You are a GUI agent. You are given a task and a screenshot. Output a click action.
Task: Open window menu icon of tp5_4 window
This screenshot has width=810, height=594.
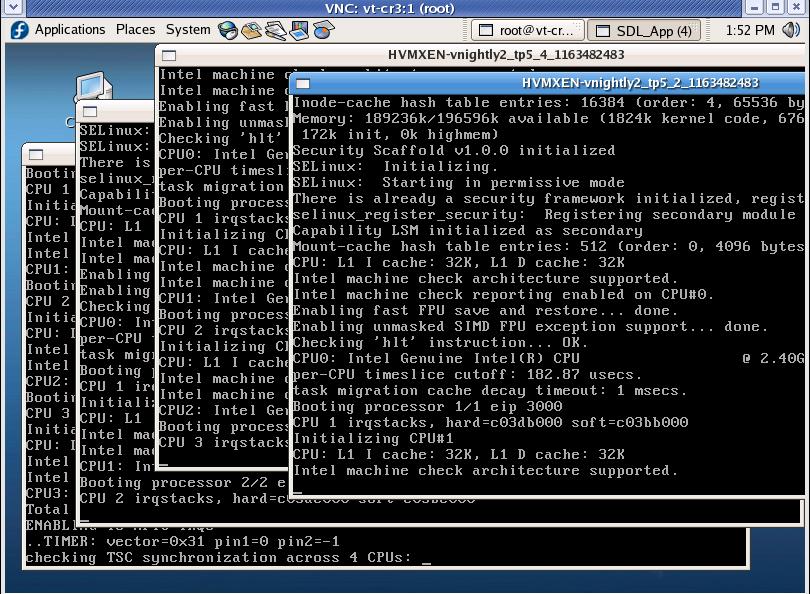pos(169,56)
